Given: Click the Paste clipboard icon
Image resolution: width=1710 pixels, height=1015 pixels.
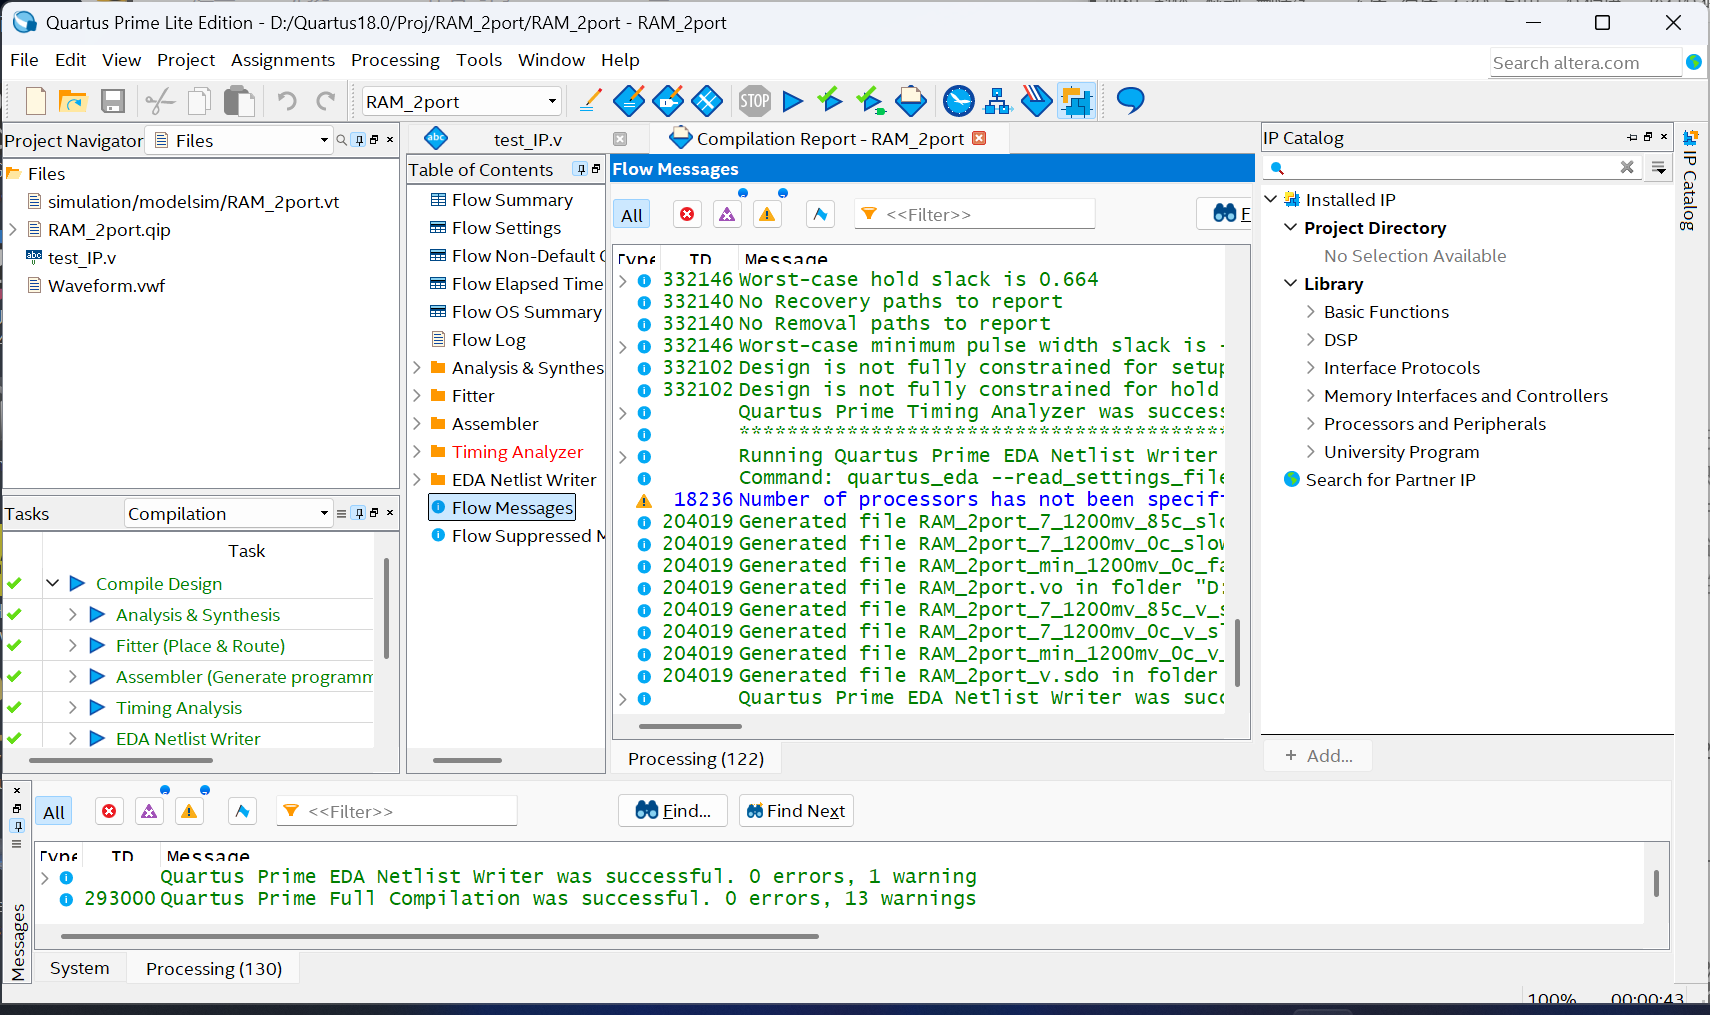Looking at the screenshot, I should (x=239, y=101).
